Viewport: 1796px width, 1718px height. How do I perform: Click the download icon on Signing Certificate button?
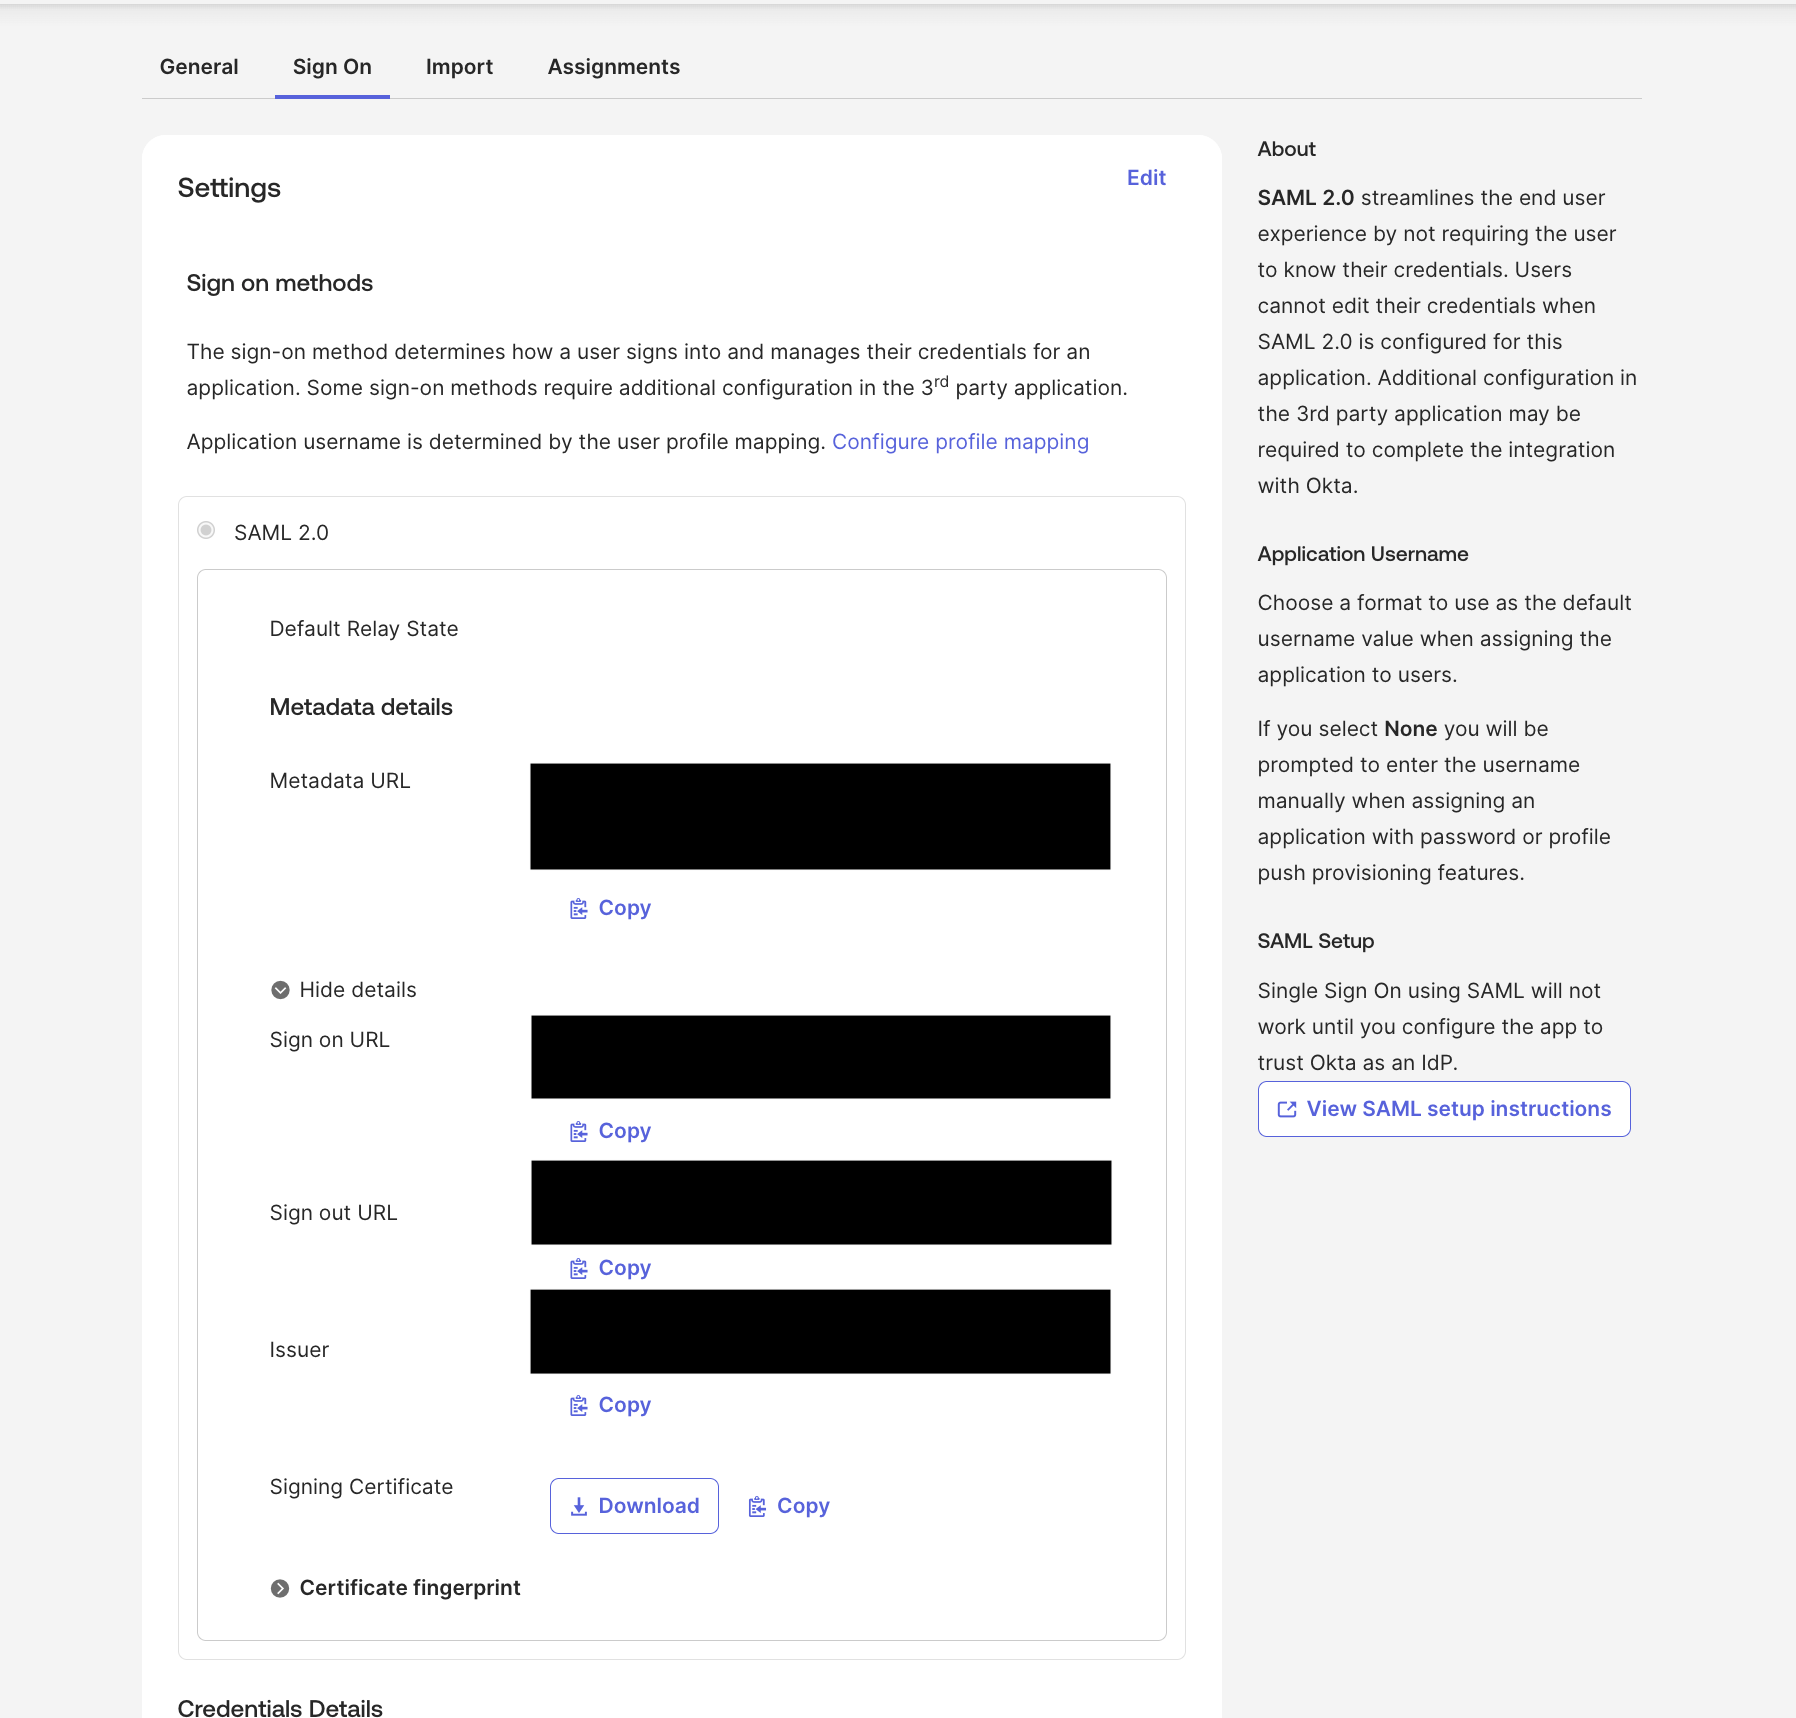click(579, 1505)
